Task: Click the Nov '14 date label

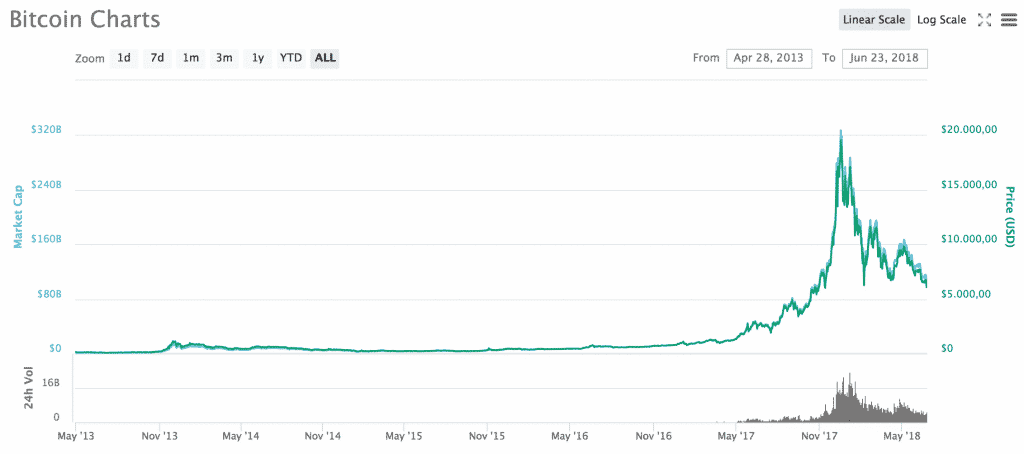Action: coord(325,434)
